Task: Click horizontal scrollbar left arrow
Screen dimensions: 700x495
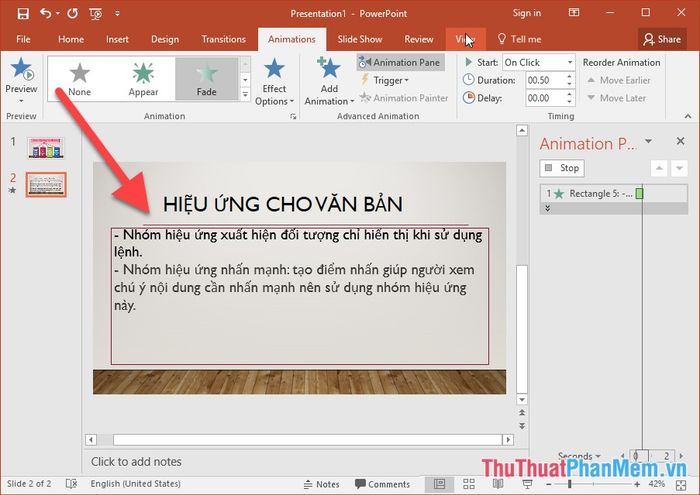Action: click(91, 440)
